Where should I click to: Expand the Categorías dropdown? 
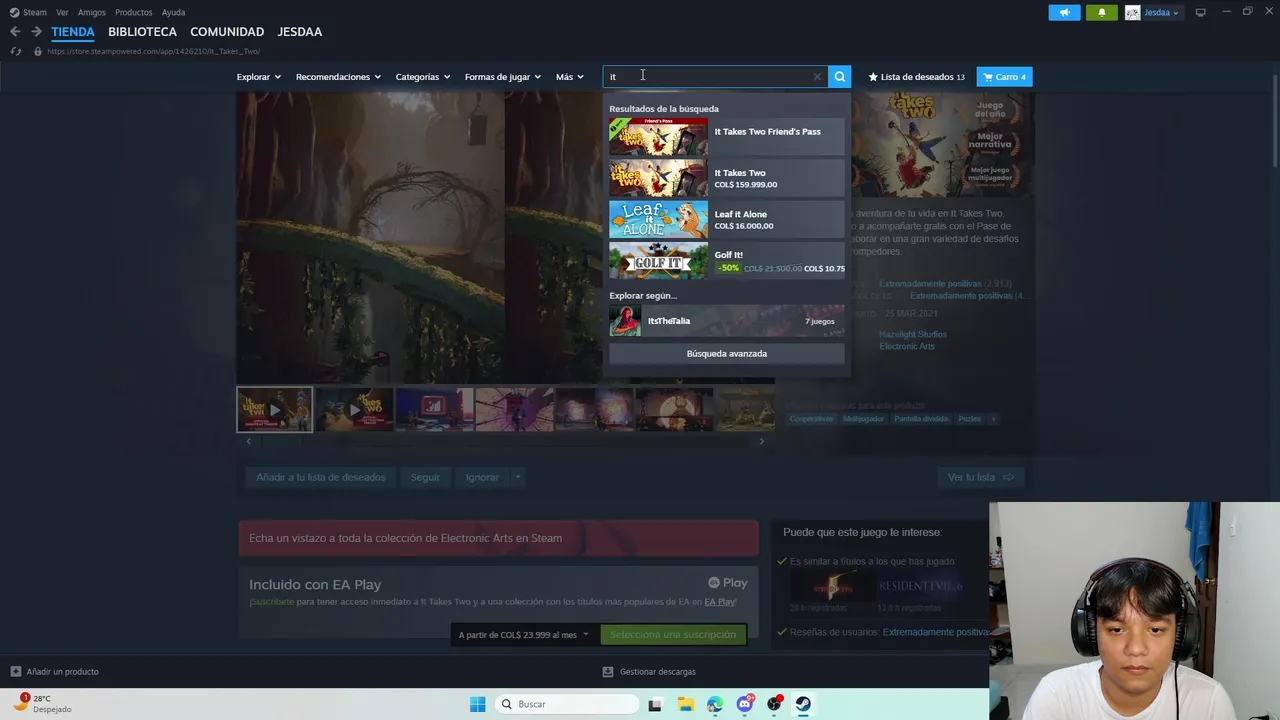click(422, 77)
